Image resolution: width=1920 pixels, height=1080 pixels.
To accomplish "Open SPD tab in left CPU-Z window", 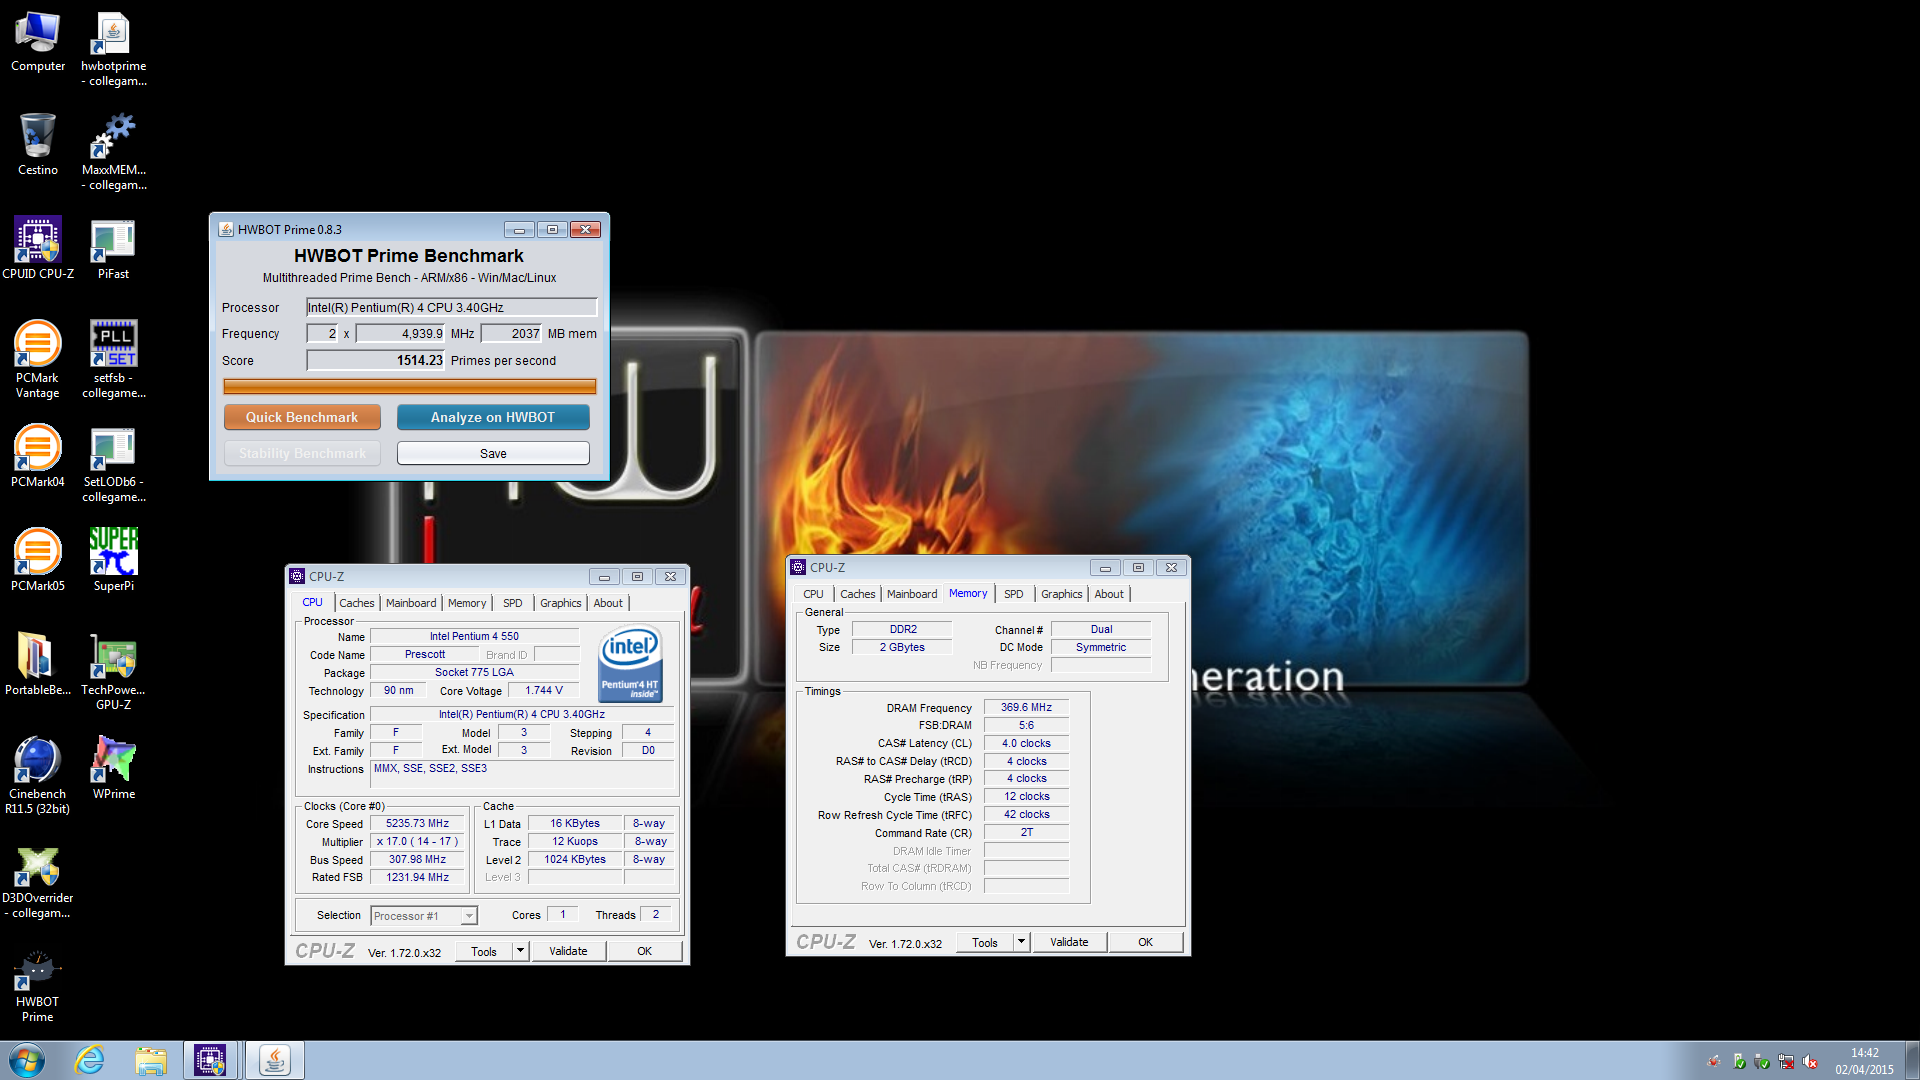I will pos(513,603).
